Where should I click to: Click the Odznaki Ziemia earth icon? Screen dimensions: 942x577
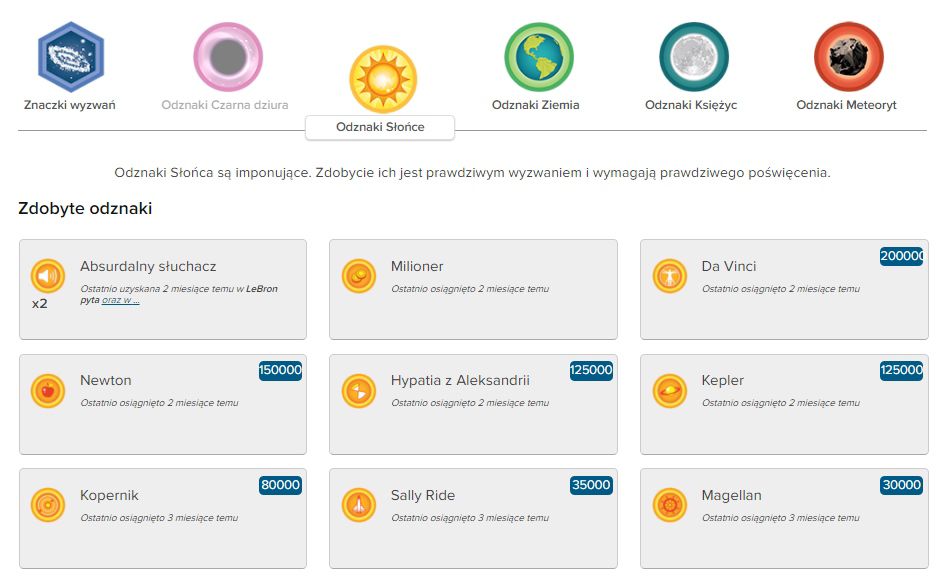coord(539,57)
